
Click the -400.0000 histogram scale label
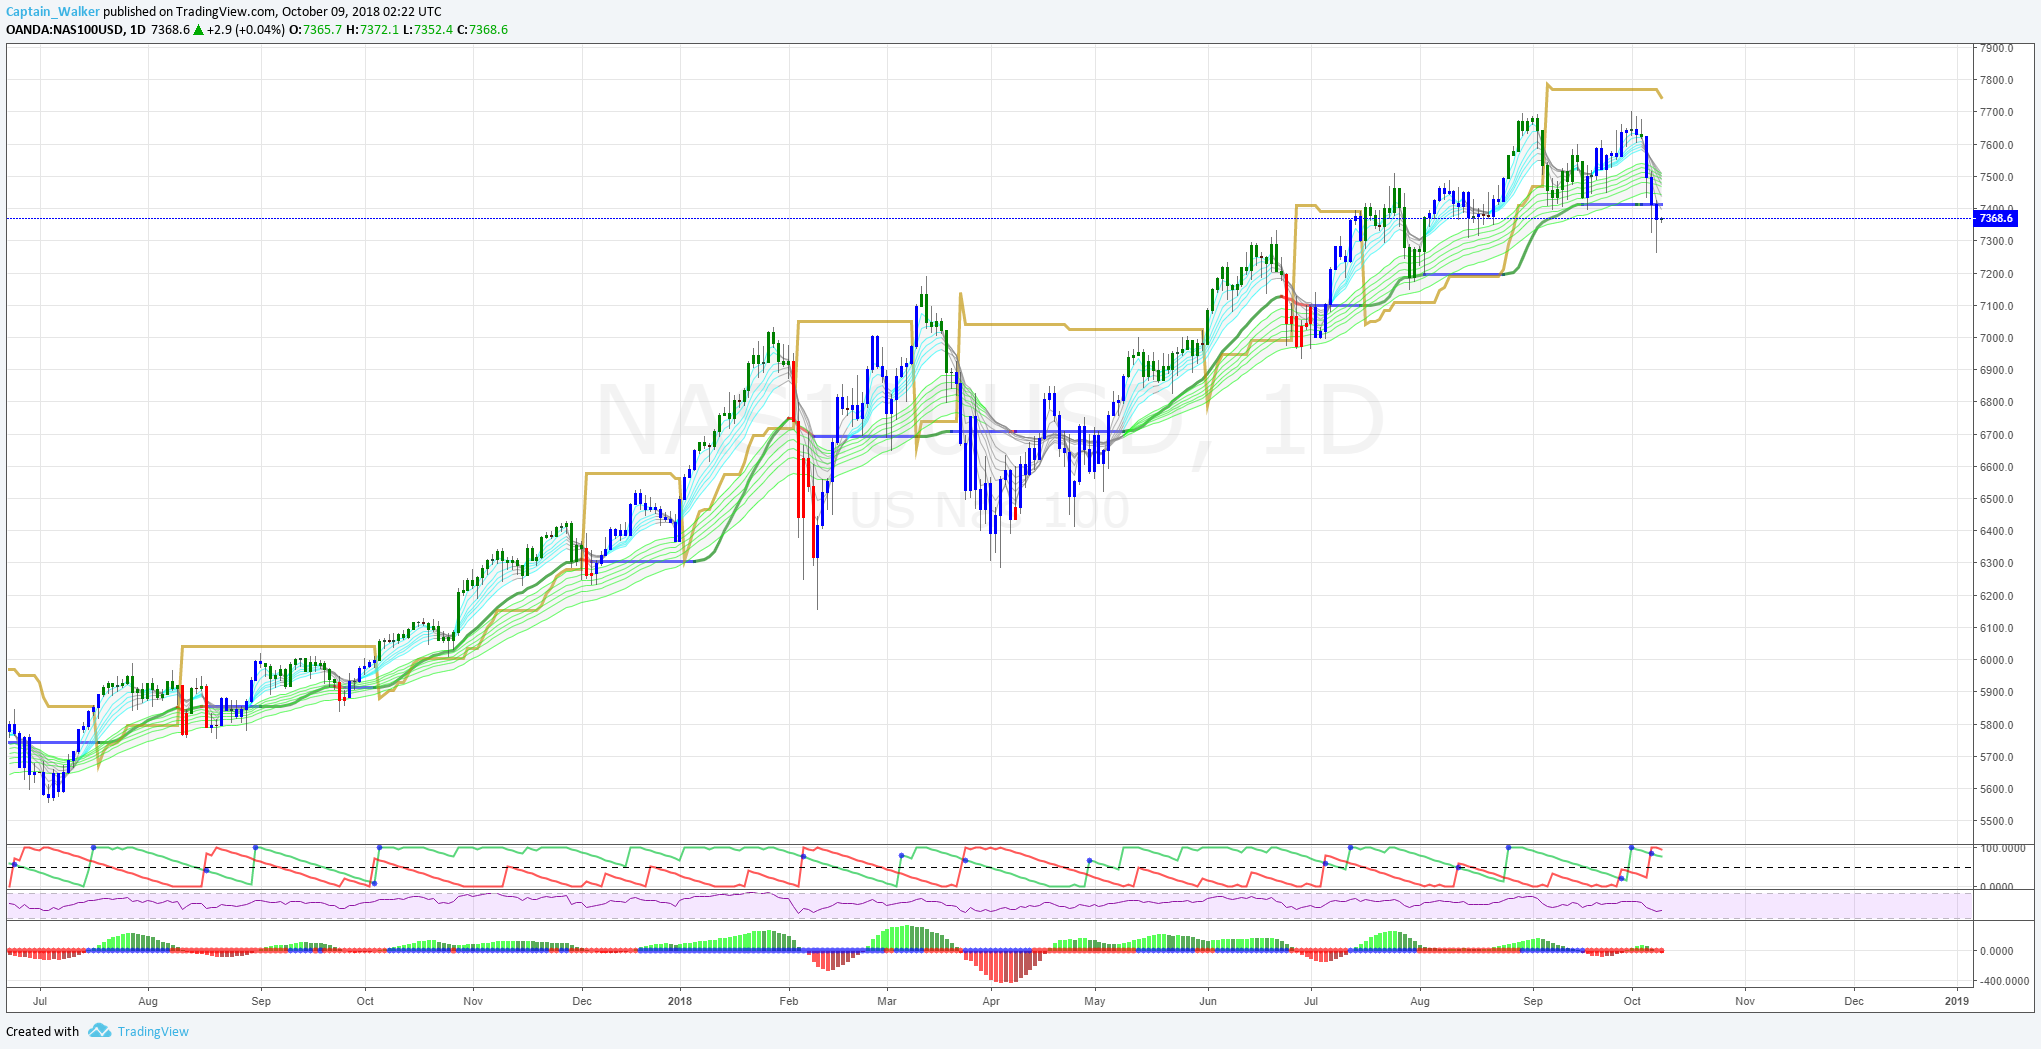(x=2004, y=981)
